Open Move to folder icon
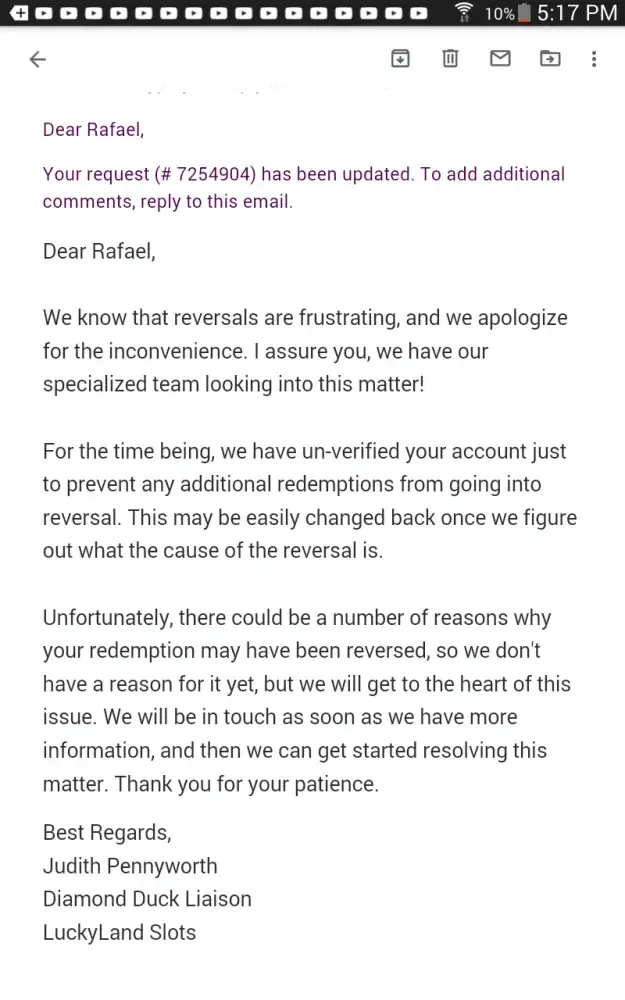 pyautogui.click(x=550, y=60)
